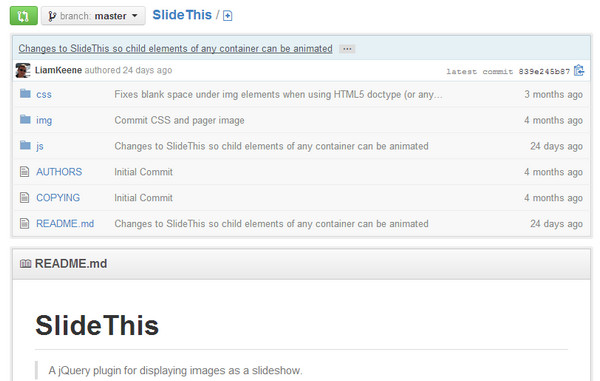This screenshot has height=381, width=600.
Task: Click the css folder icon
Action: tap(25, 93)
